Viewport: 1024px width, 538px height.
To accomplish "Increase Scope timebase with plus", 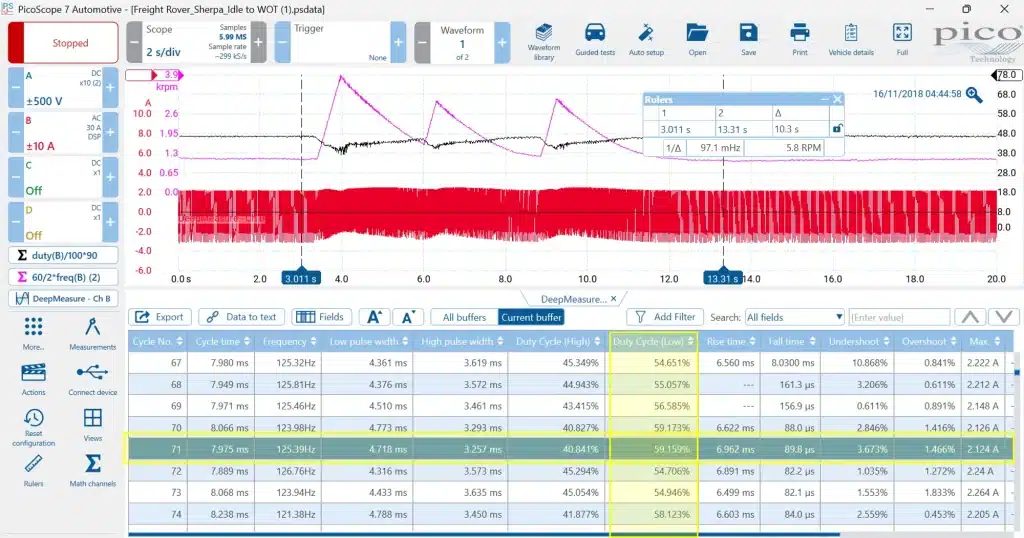I will [x=259, y=42].
